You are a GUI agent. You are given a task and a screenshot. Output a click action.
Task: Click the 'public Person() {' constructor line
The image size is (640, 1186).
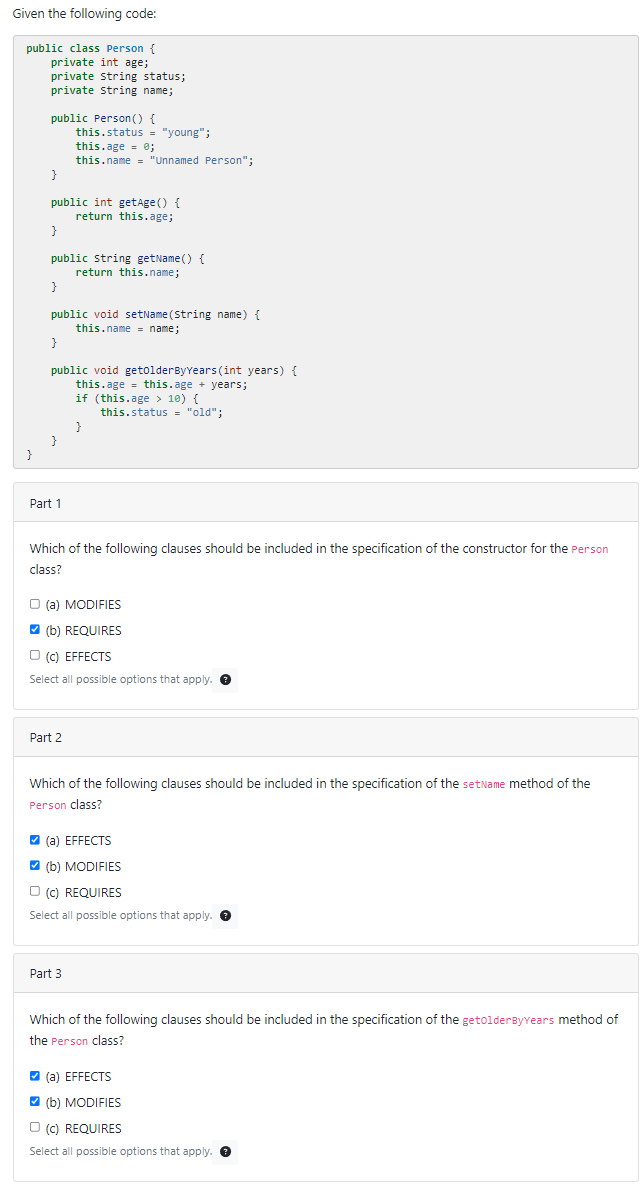coord(103,118)
